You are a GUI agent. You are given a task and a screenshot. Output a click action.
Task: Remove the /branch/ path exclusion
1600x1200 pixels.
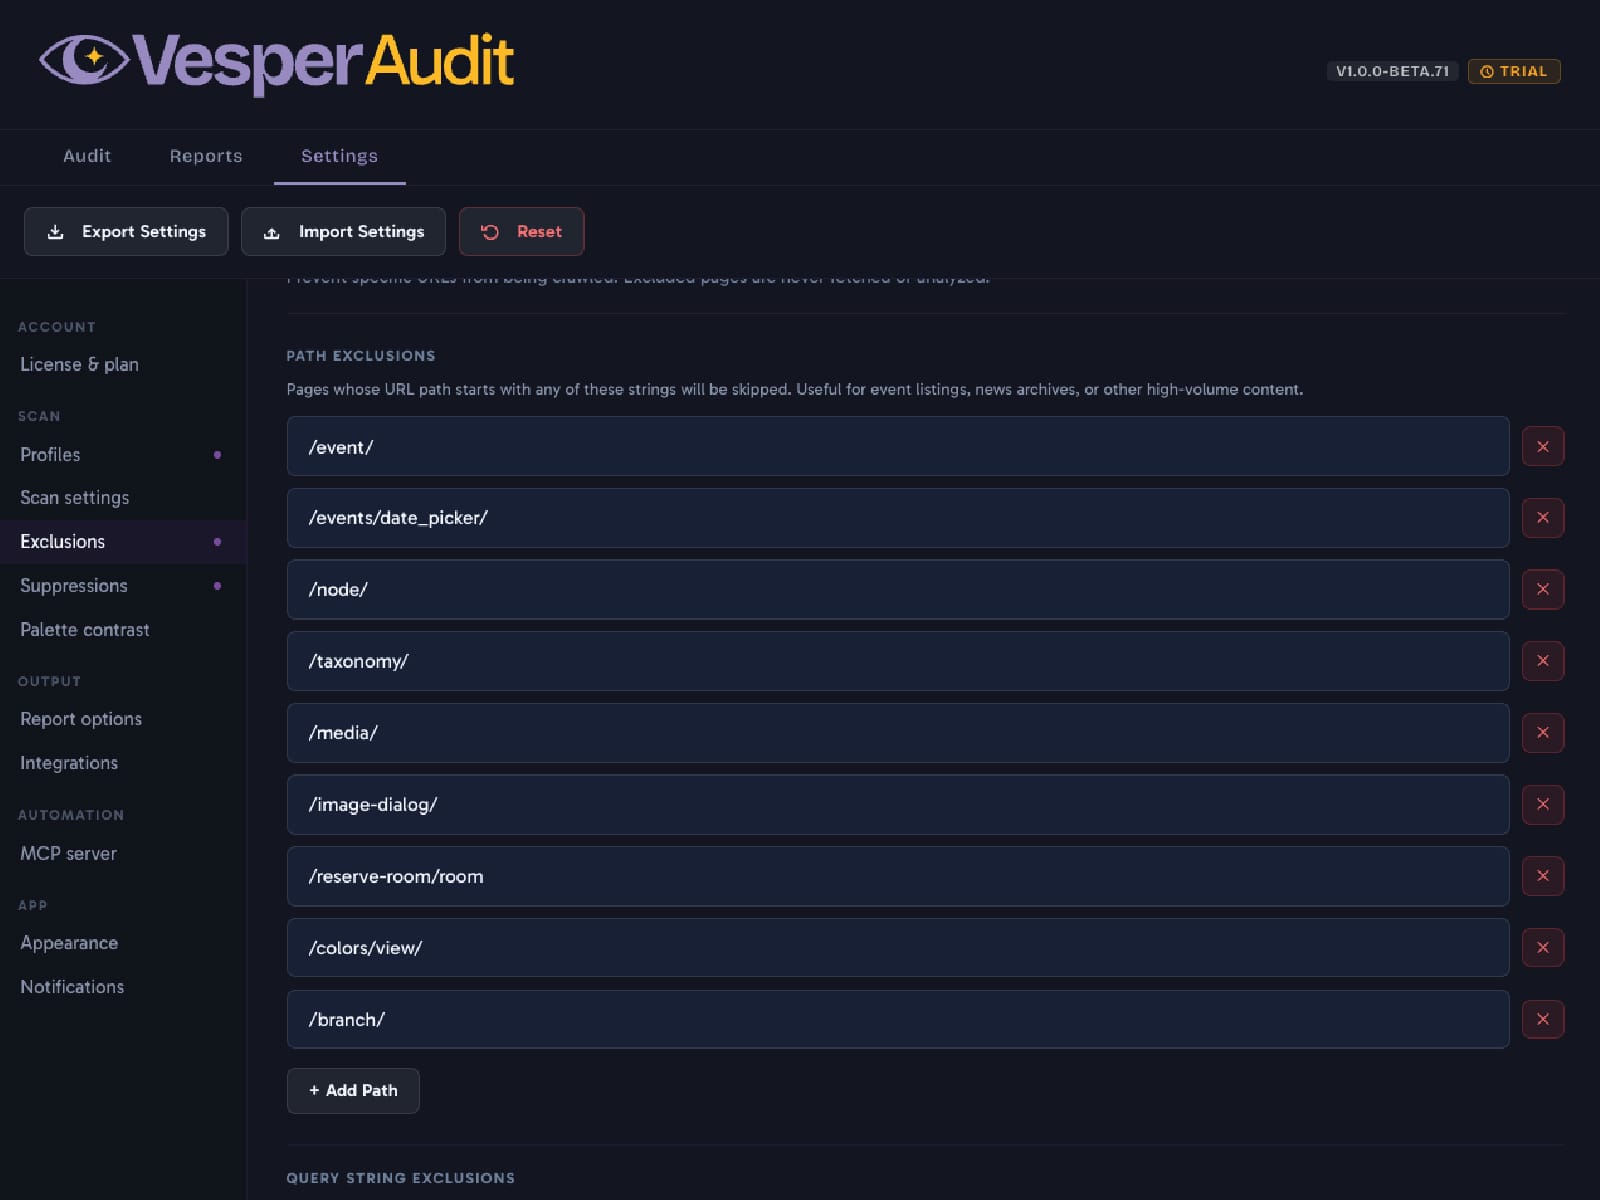tap(1543, 1019)
